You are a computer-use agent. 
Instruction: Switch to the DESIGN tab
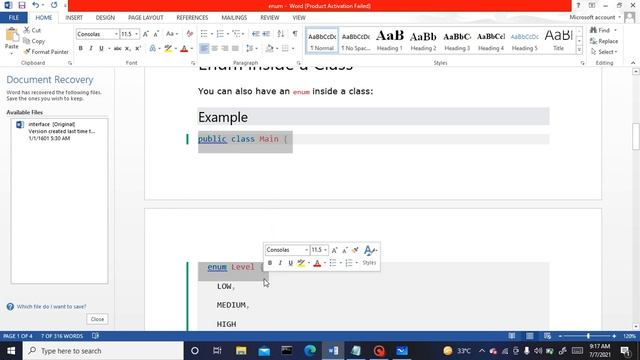[x=105, y=18]
